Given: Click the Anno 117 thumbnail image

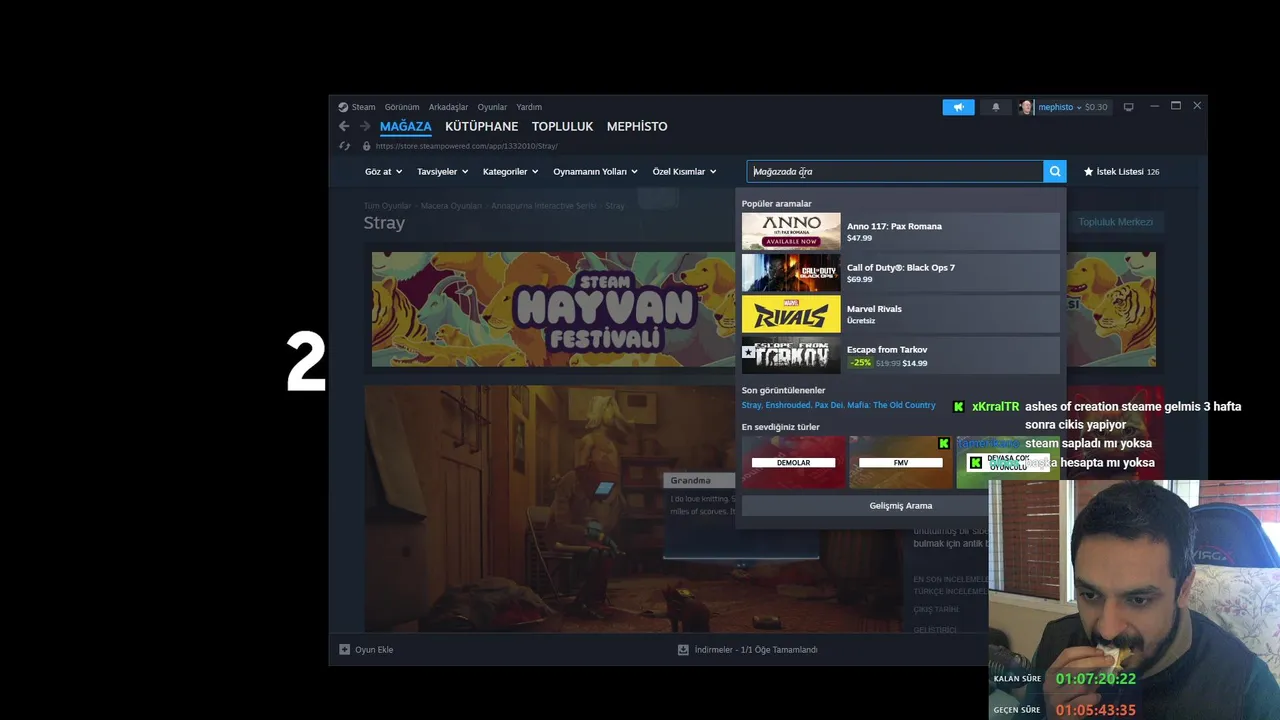Looking at the screenshot, I should pyautogui.click(x=791, y=232).
